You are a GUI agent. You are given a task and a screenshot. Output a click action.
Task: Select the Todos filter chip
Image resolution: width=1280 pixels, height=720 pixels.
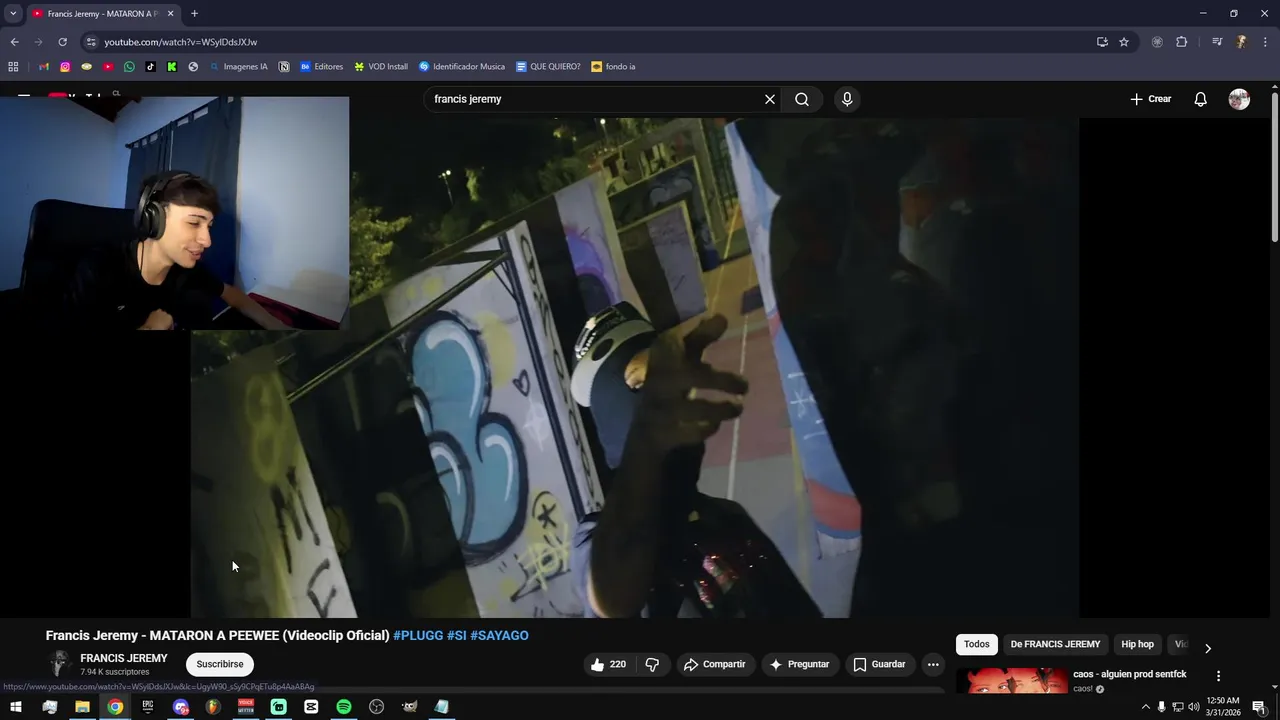977,644
